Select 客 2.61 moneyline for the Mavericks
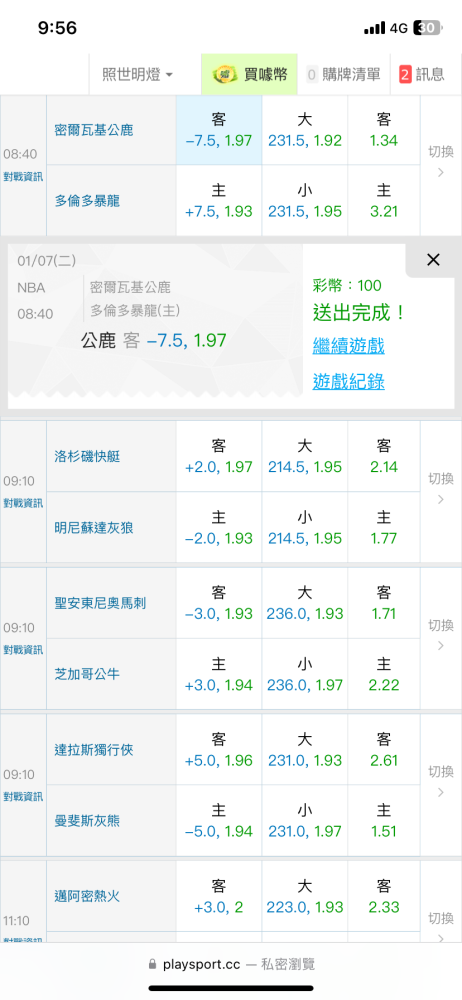This screenshot has width=462, height=1000. click(384, 750)
